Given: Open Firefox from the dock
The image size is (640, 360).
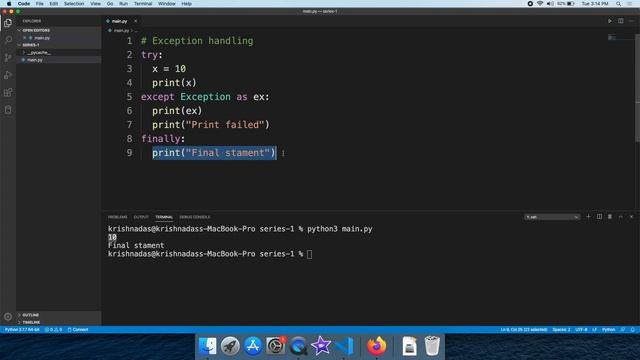Looking at the screenshot, I should pos(376,346).
